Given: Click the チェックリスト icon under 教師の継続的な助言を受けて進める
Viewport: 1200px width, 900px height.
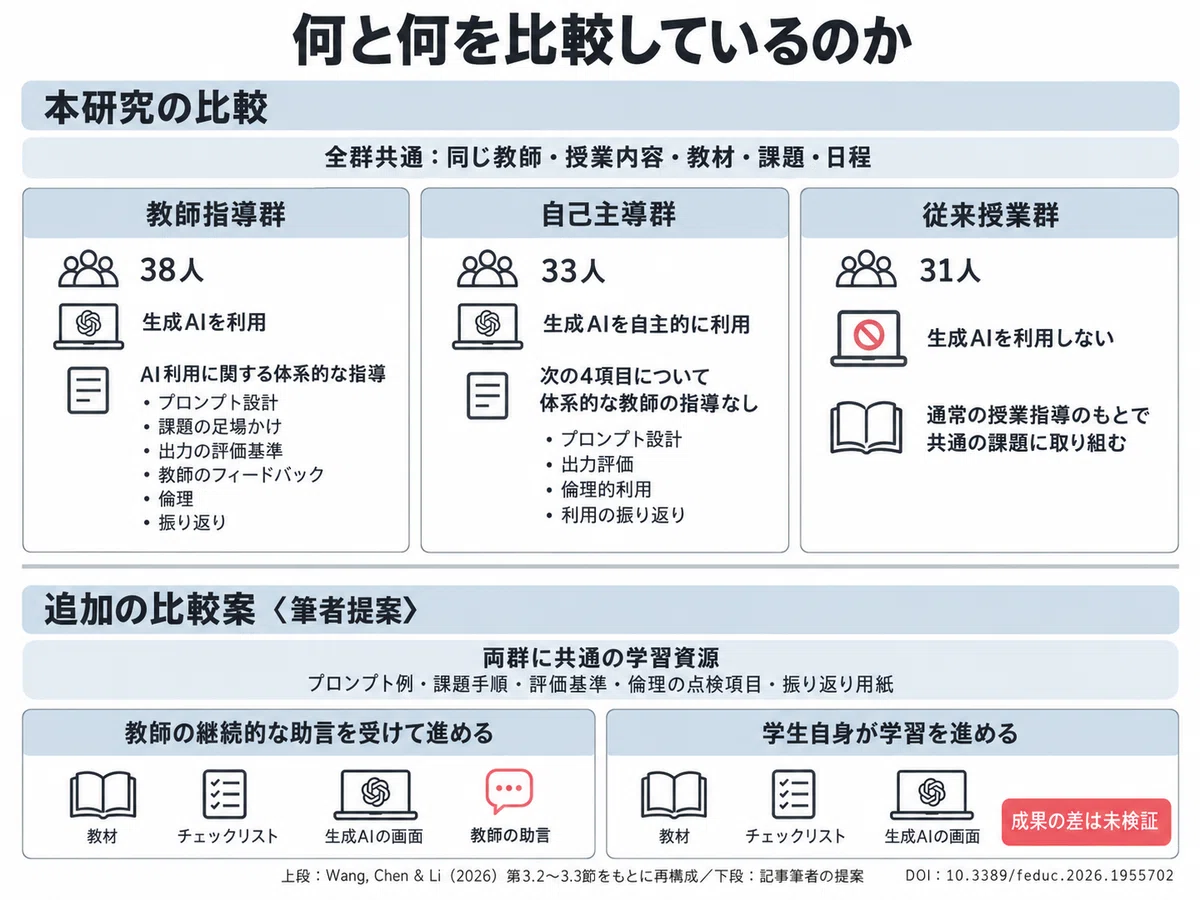Looking at the screenshot, I should [x=225, y=794].
